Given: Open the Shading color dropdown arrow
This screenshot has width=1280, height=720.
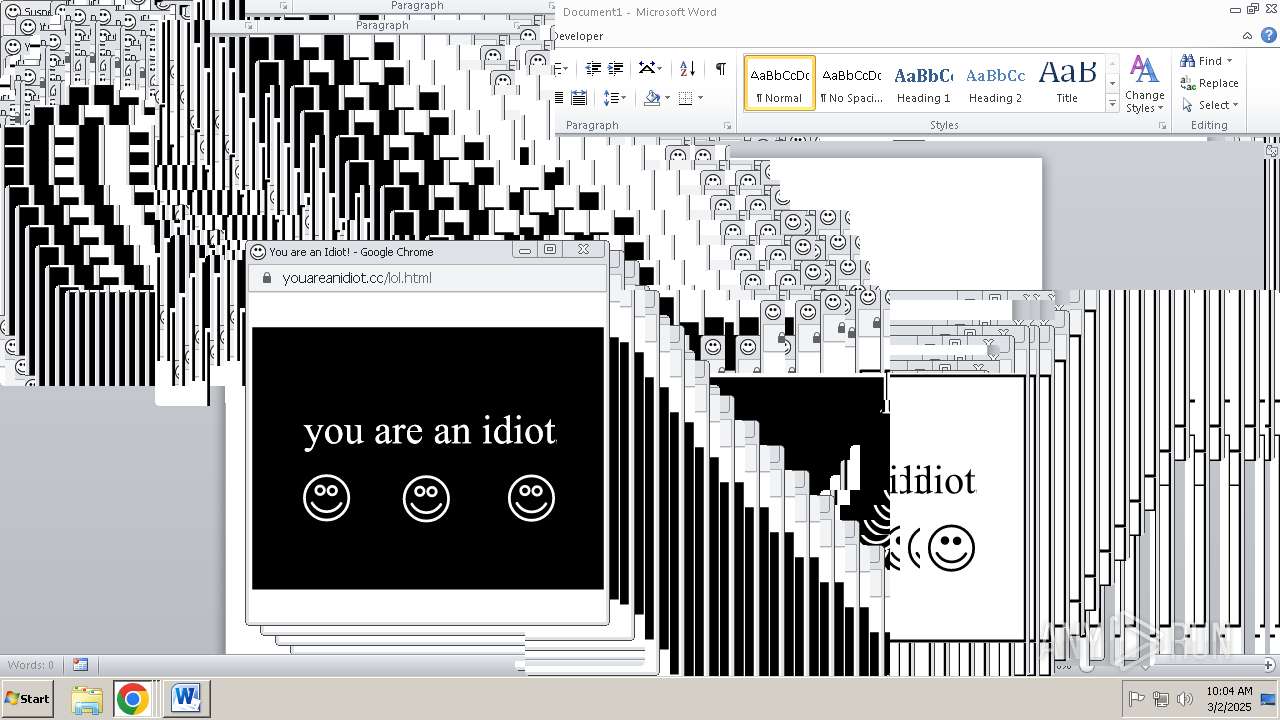Looking at the screenshot, I should click(667, 98).
